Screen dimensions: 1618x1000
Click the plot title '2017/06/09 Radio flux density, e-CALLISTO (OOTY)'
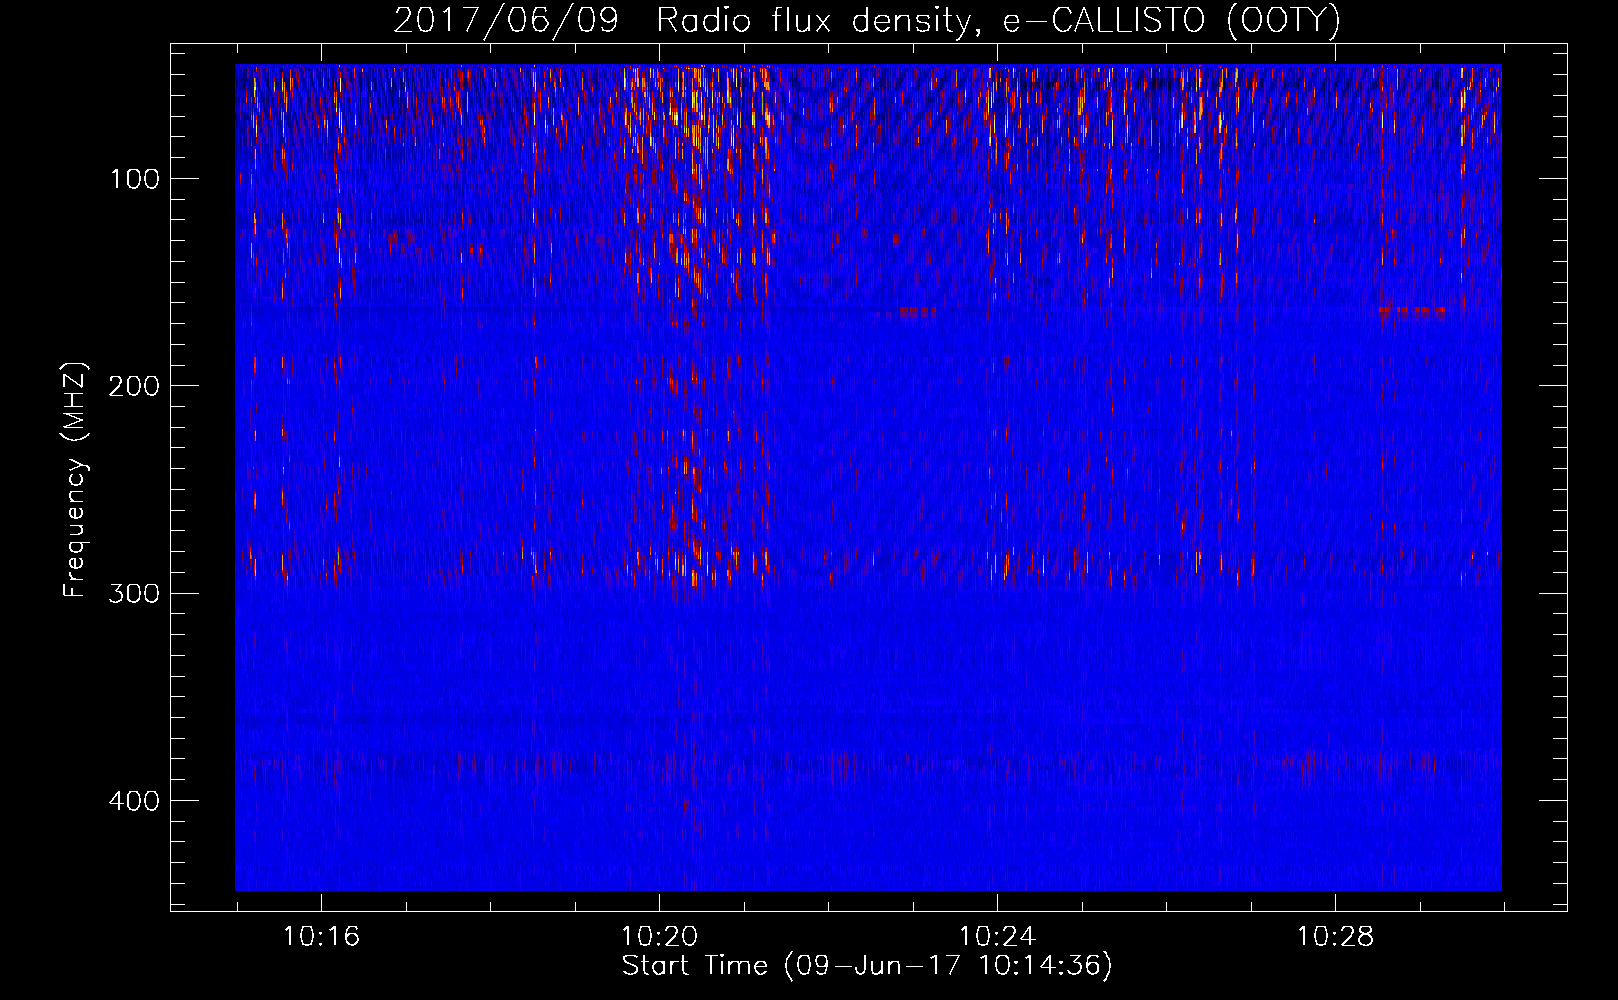click(x=867, y=21)
